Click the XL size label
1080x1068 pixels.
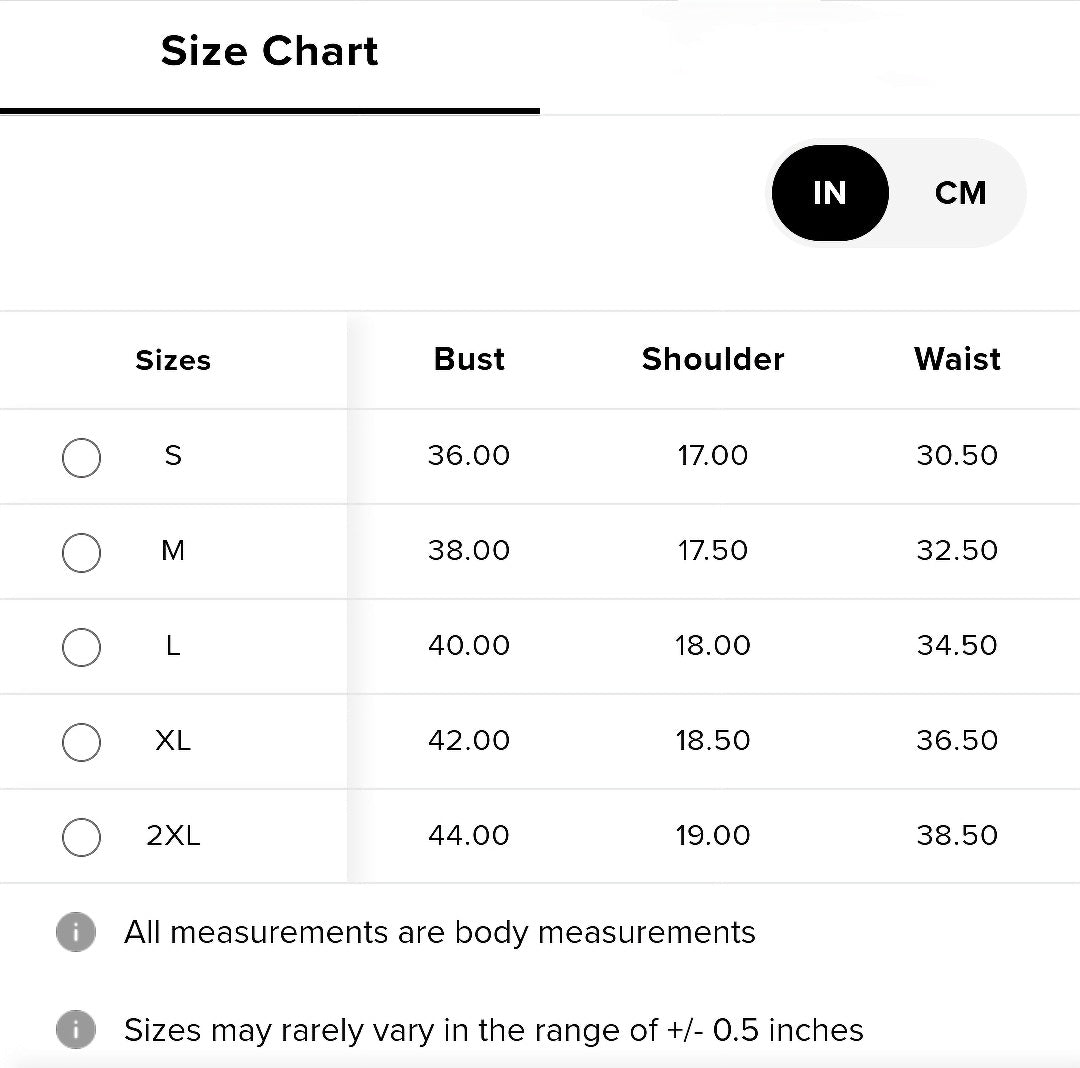point(173,740)
